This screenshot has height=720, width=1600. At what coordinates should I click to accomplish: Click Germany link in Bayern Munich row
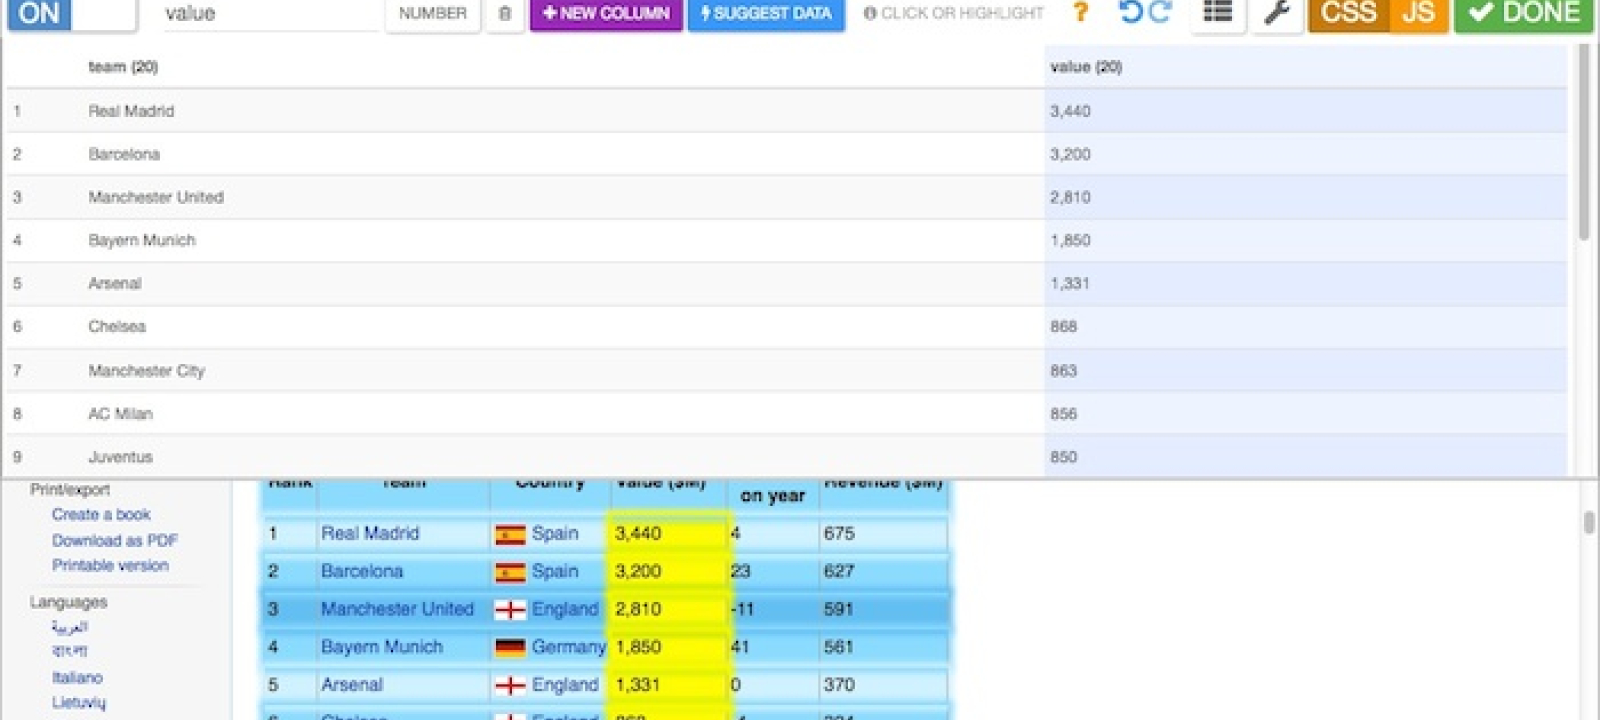[569, 647]
